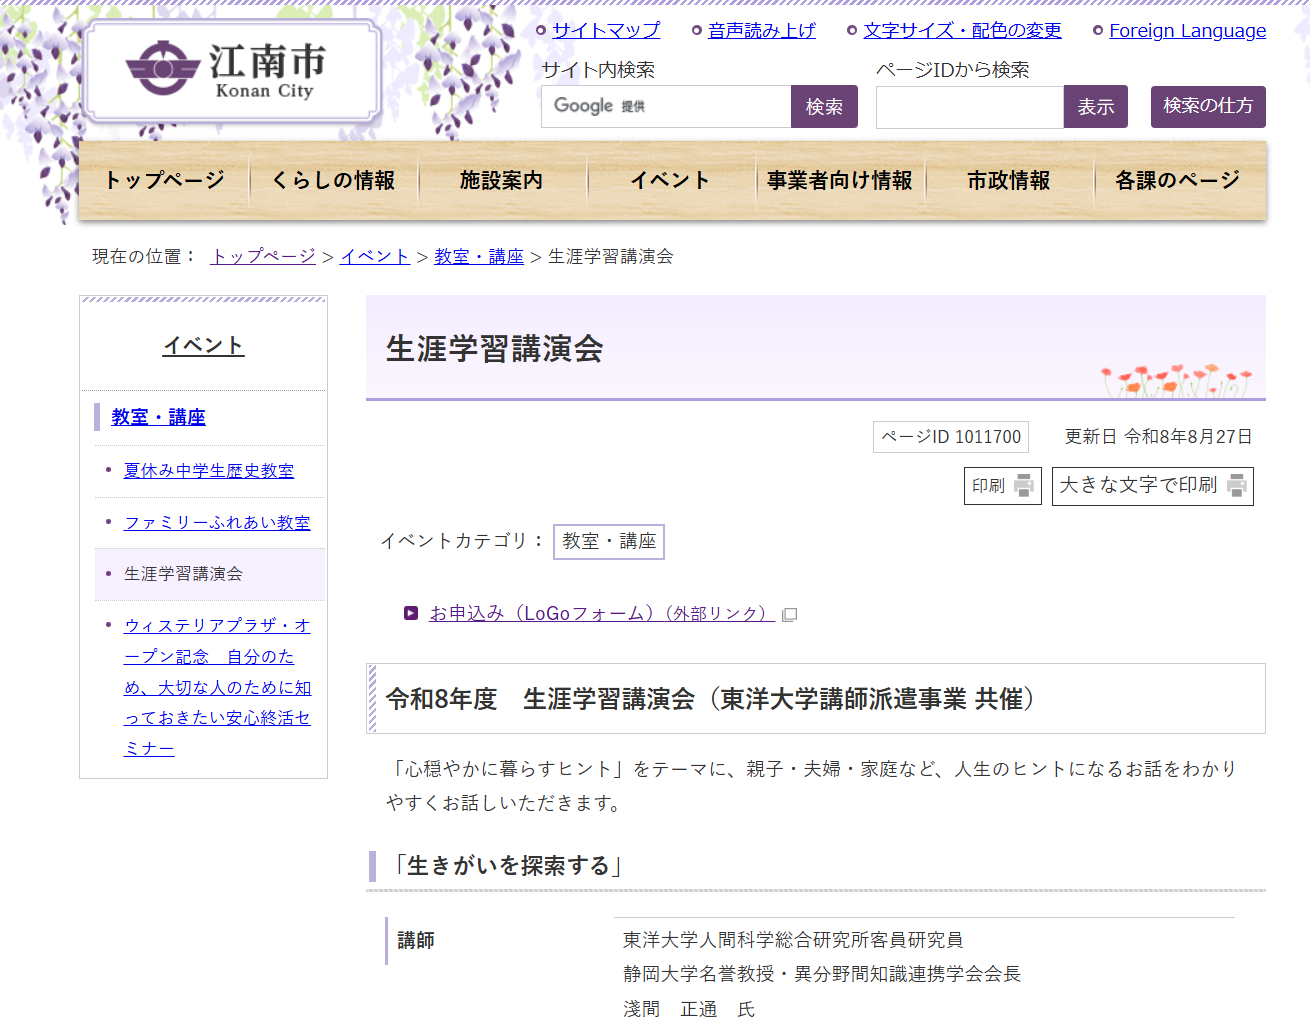Click the printer icon on 印刷 button

(x=1024, y=485)
